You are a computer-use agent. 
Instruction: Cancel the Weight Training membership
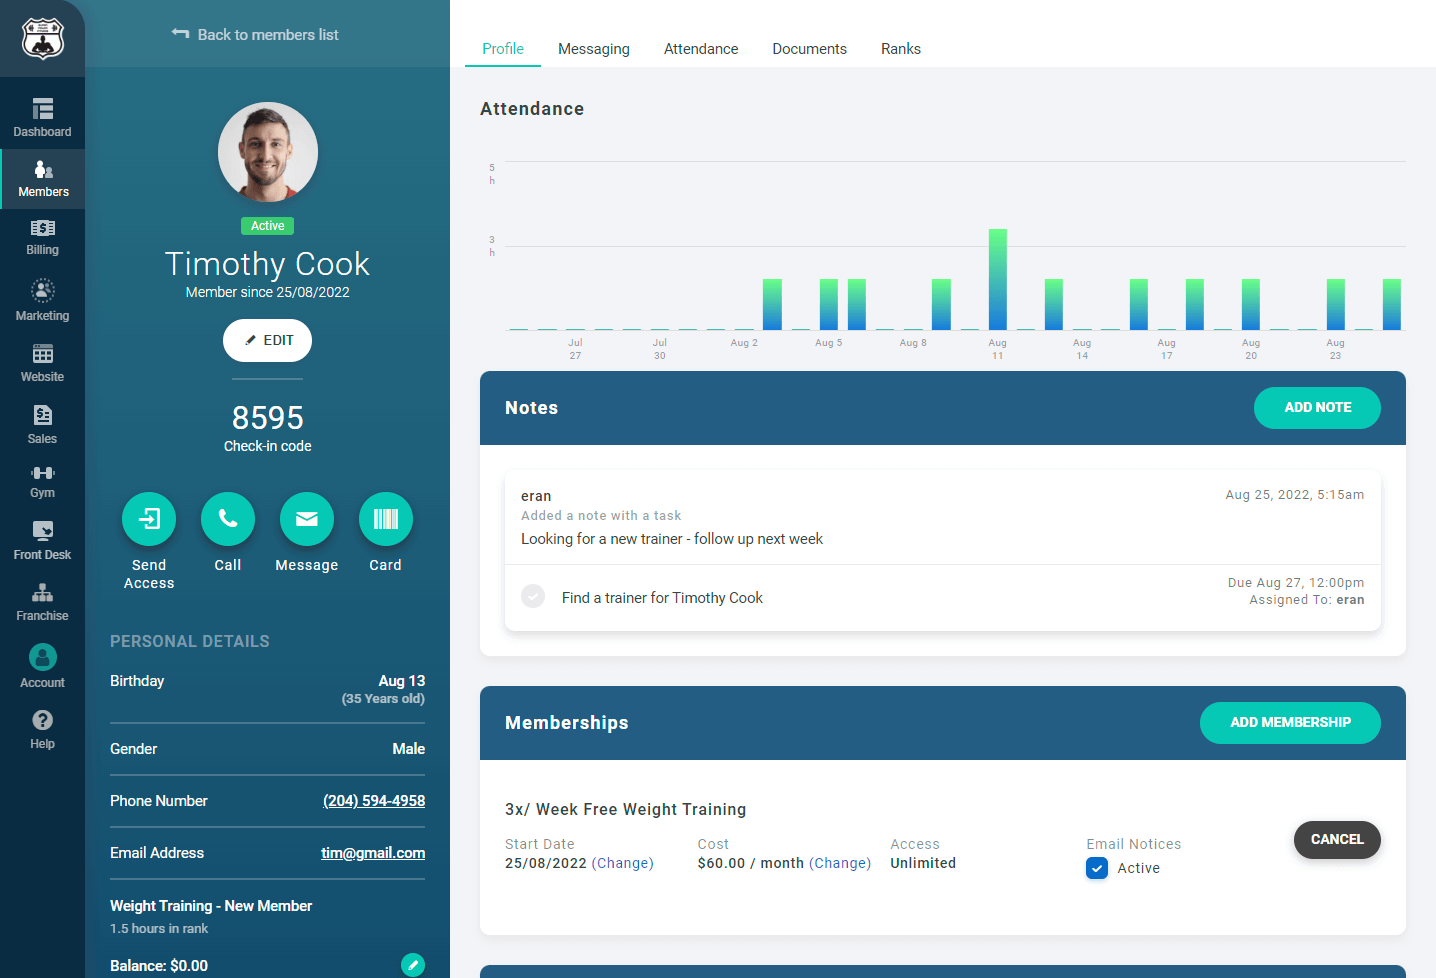[x=1336, y=839]
